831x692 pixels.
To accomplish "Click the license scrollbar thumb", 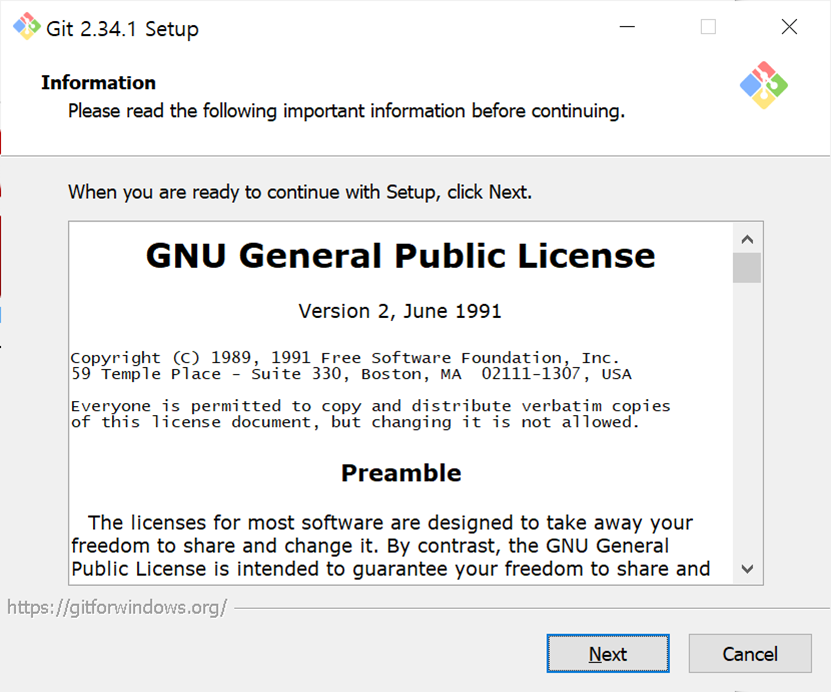I will coord(747,268).
